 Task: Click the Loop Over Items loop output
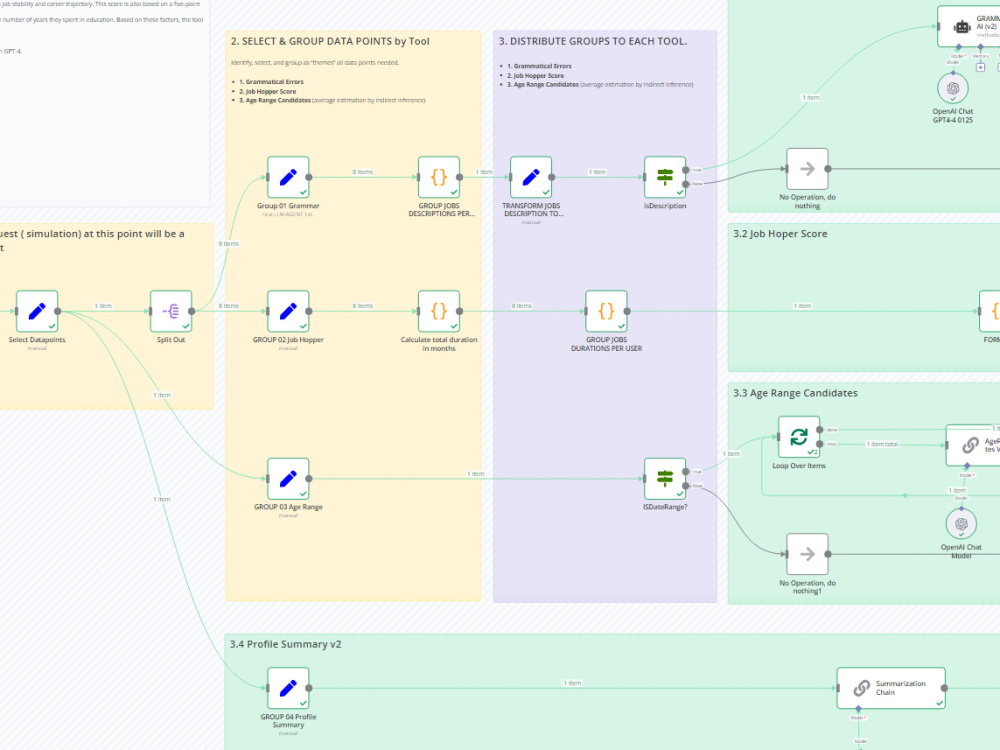[x=820, y=444]
